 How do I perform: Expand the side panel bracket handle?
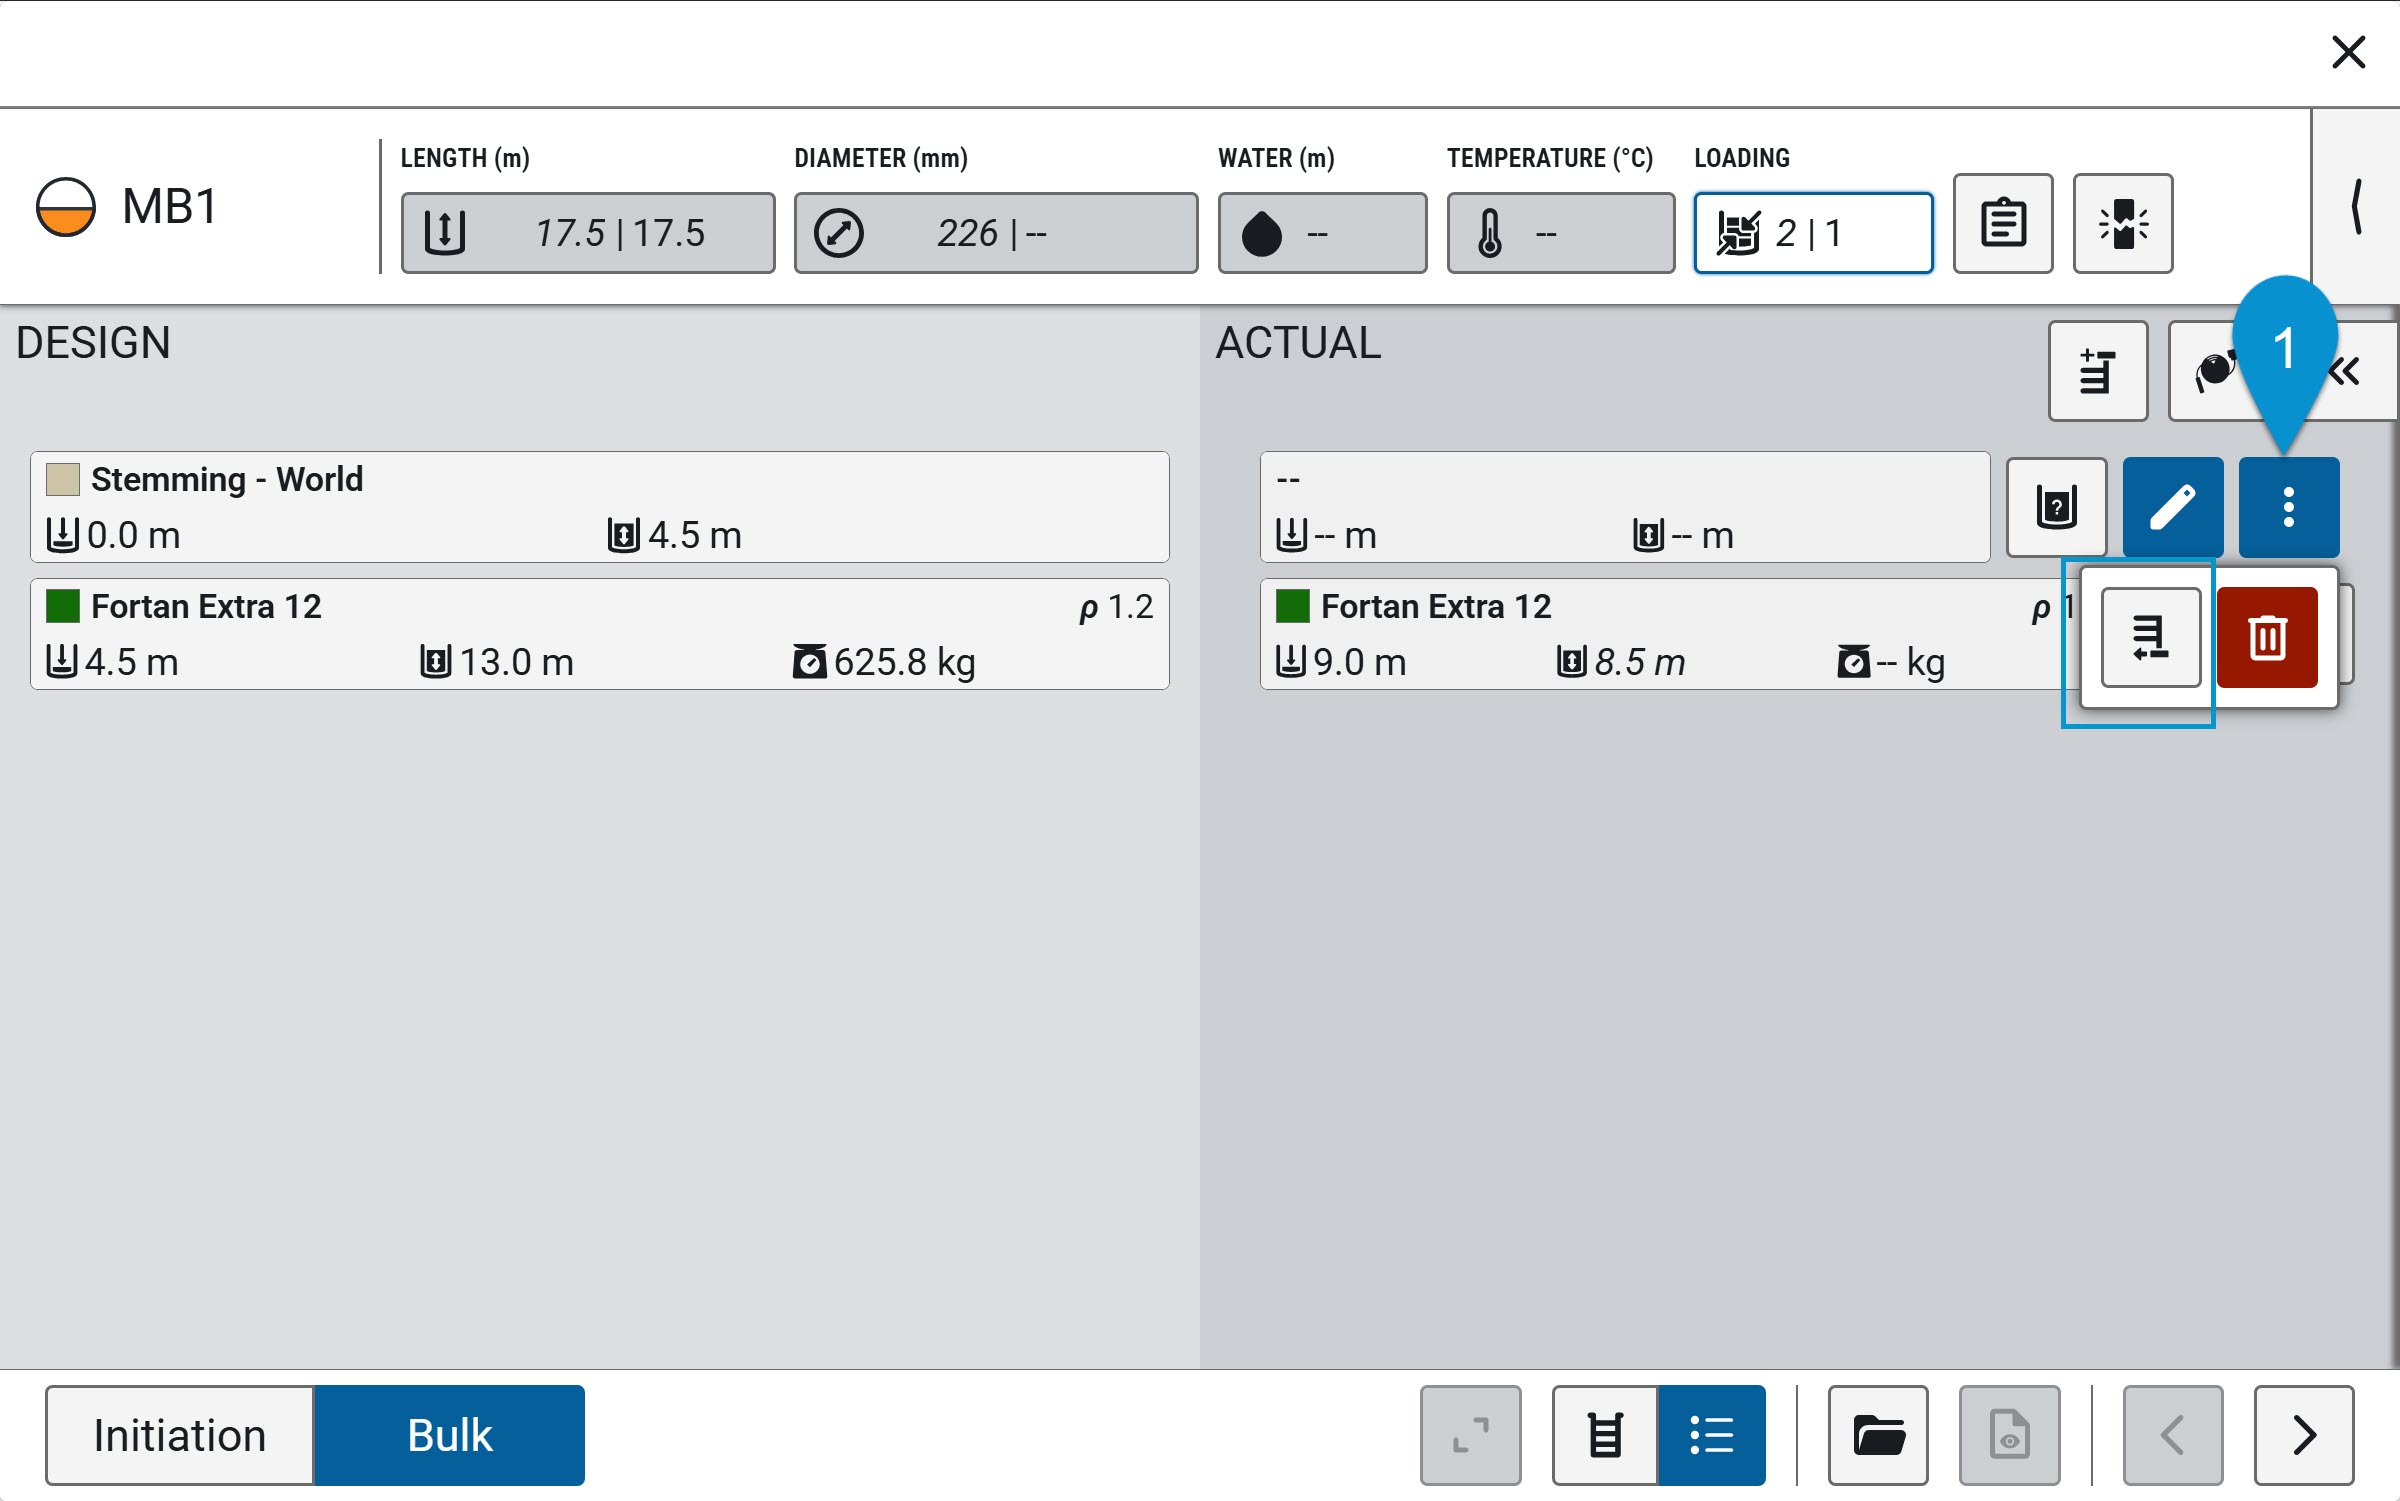pos(2356,207)
